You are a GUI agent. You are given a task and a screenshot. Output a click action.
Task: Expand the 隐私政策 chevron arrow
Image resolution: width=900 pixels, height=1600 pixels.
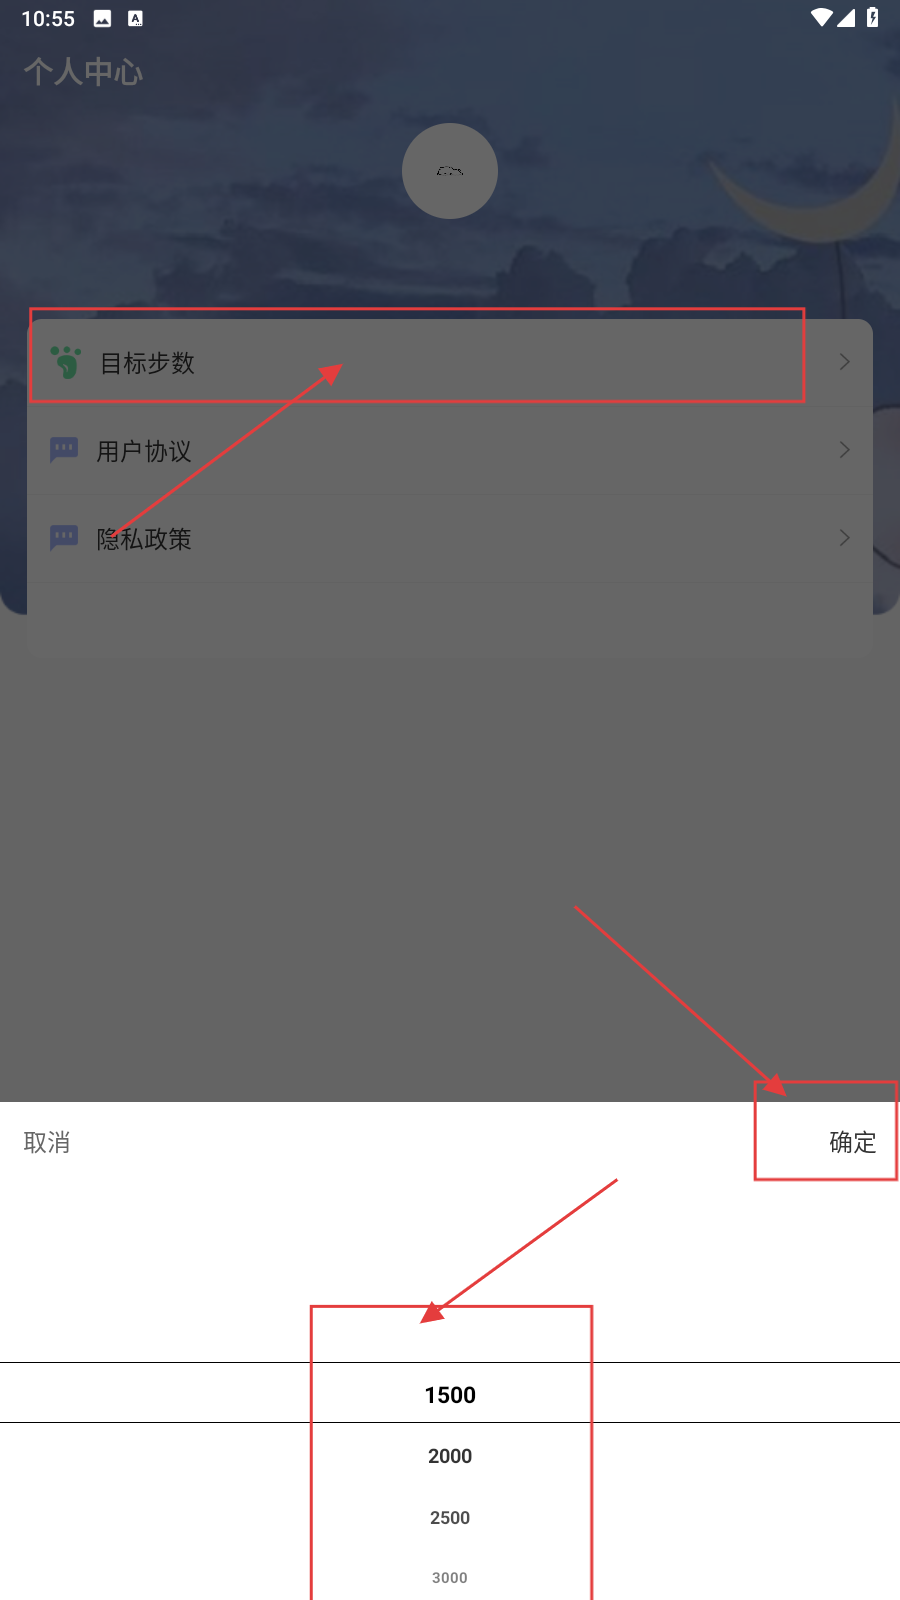click(x=845, y=538)
